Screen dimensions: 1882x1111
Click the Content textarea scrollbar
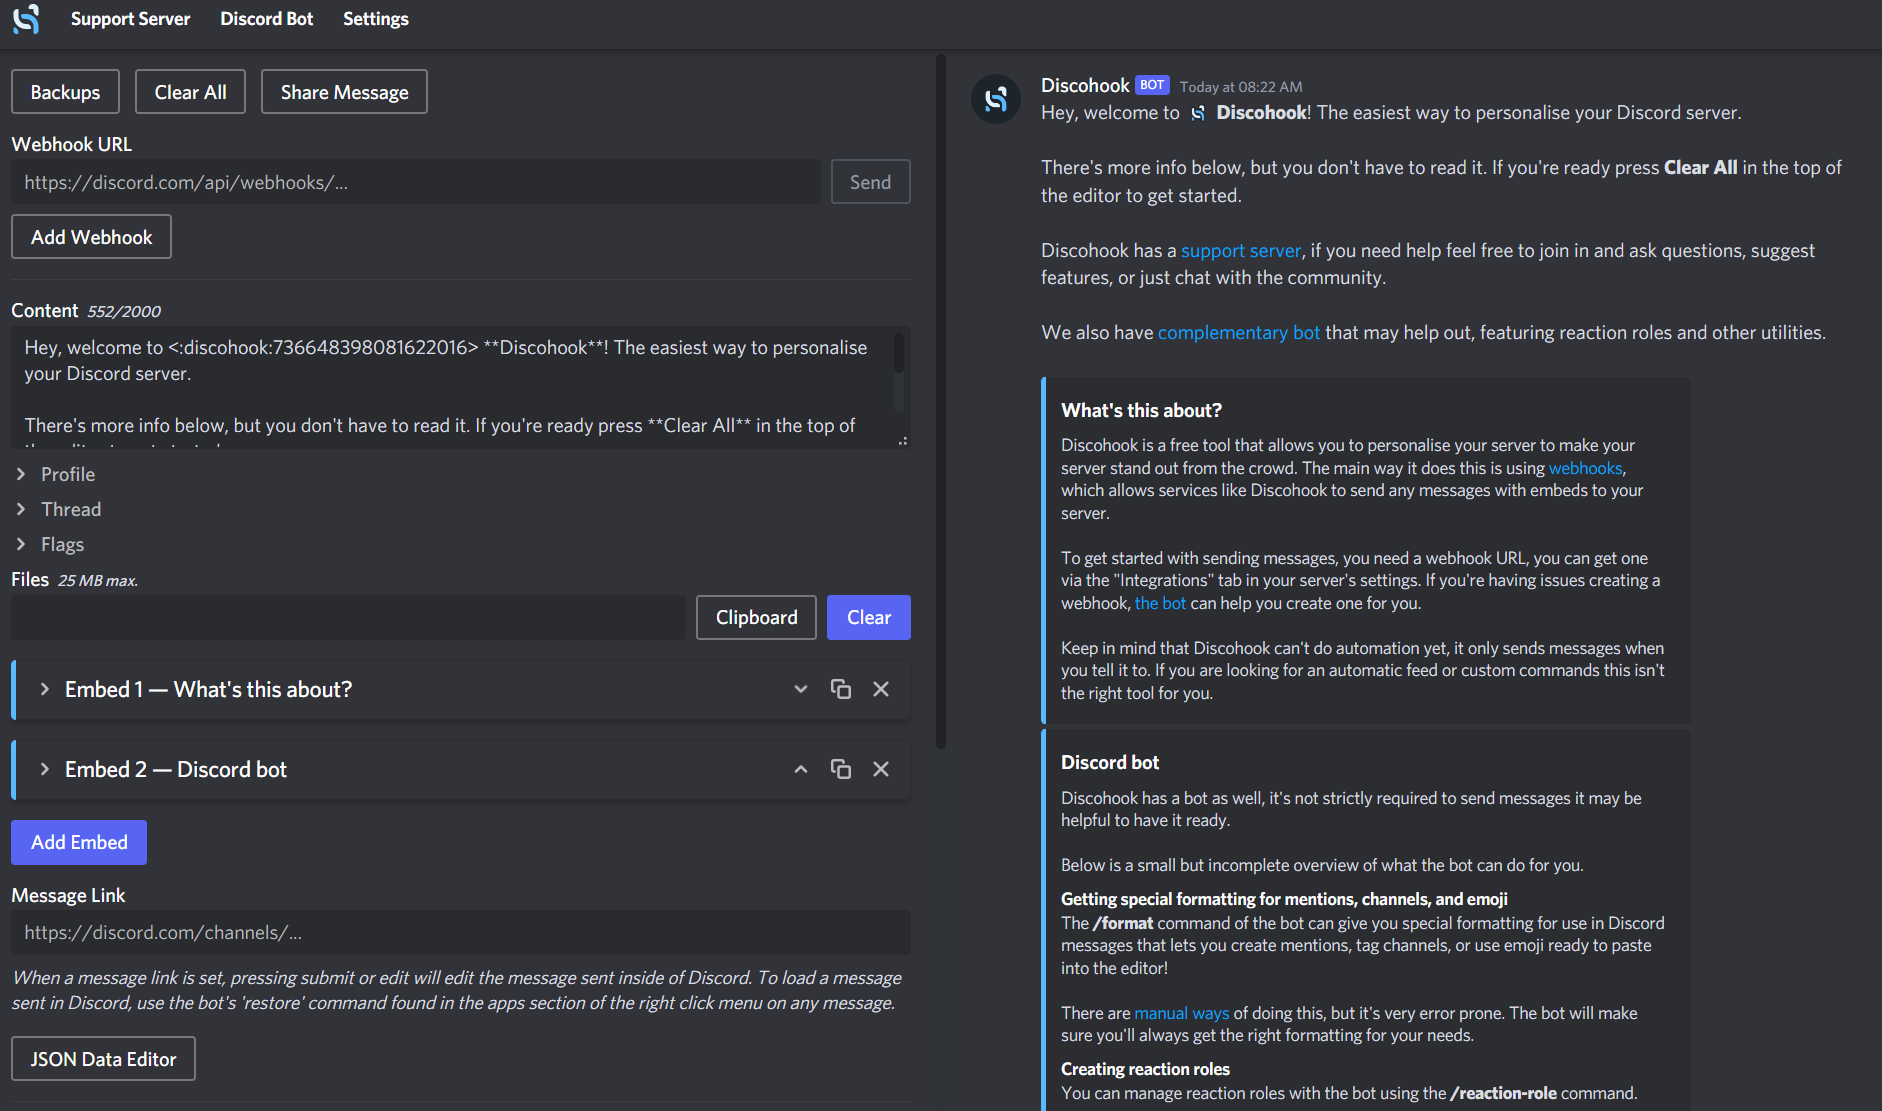pyautogui.click(x=899, y=354)
